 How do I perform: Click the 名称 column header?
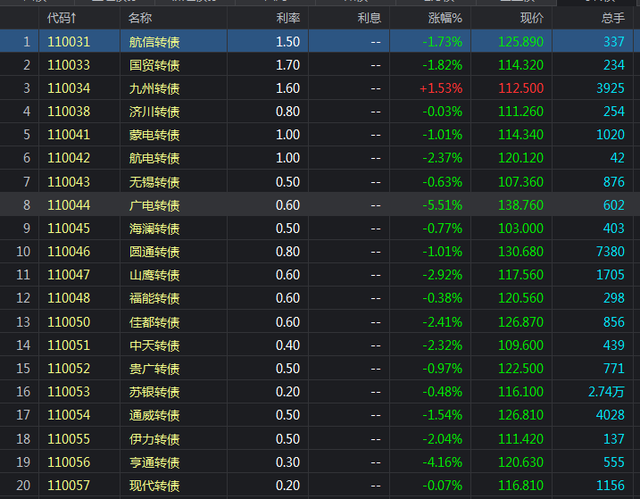141,18
